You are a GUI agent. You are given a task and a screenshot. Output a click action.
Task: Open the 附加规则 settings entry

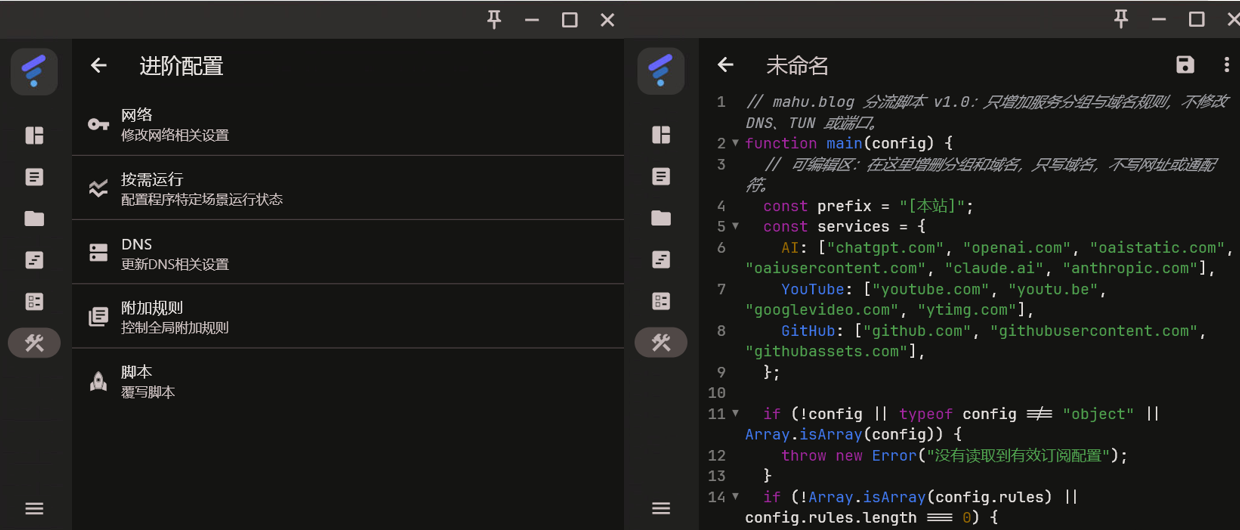[348, 316]
